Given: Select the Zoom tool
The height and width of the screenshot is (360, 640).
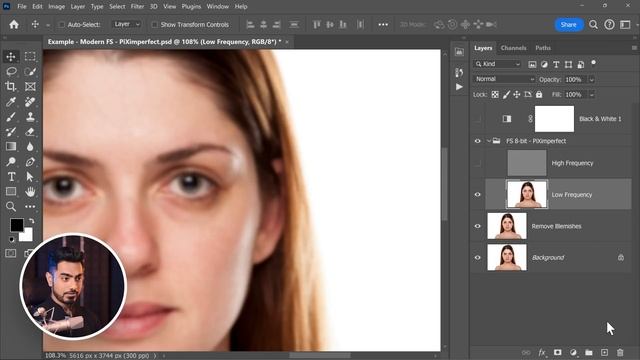Looking at the screenshot, I should tap(11, 207).
